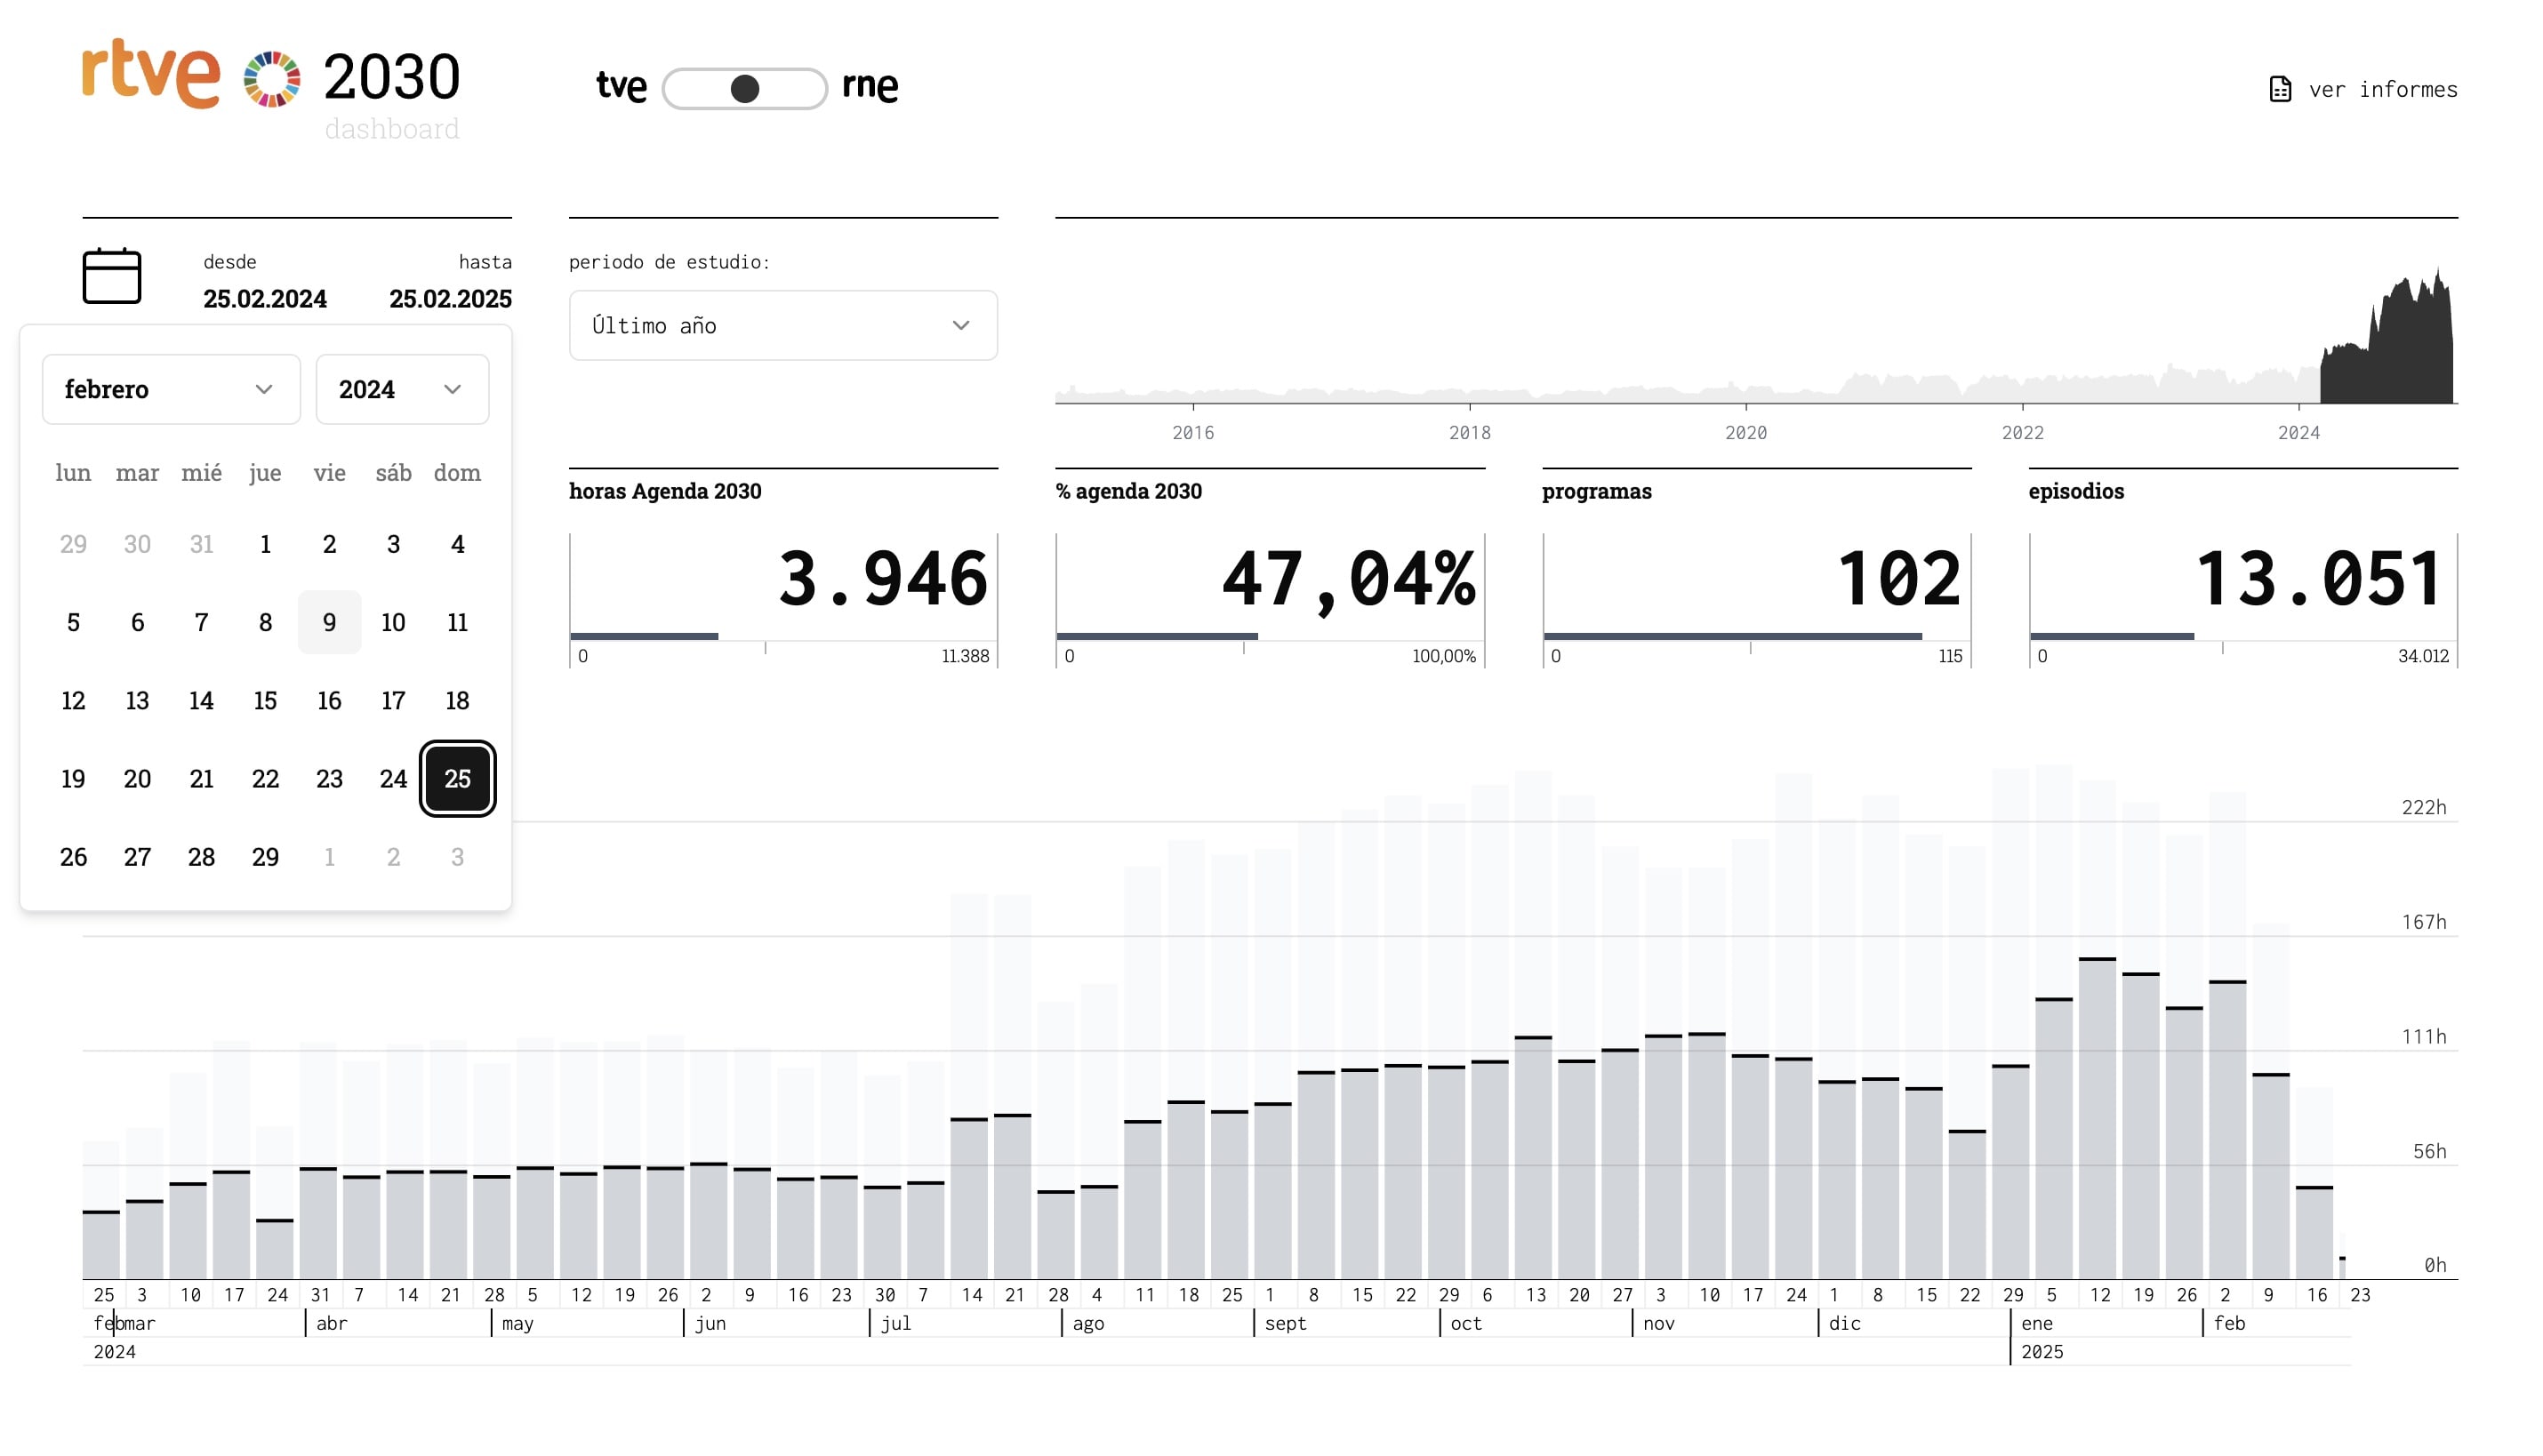2543x1456 pixels.
Task: Pick day 1 of February
Action: click(265, 544)
